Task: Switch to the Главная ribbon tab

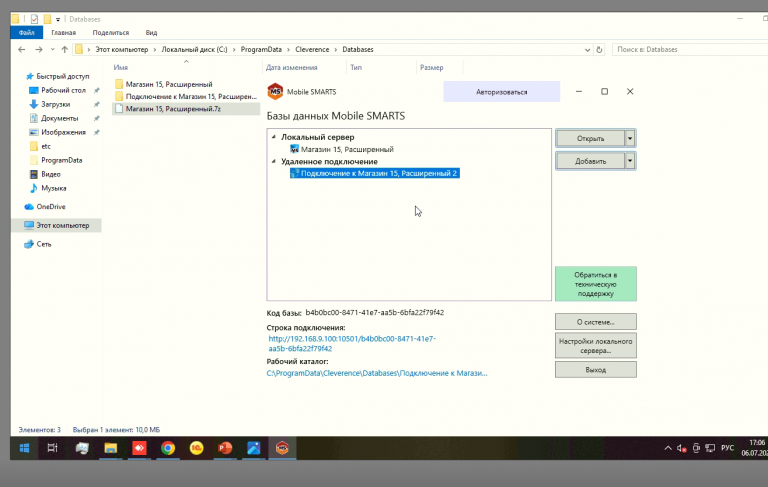Action: pyautogui.click(x=64, y=32)
